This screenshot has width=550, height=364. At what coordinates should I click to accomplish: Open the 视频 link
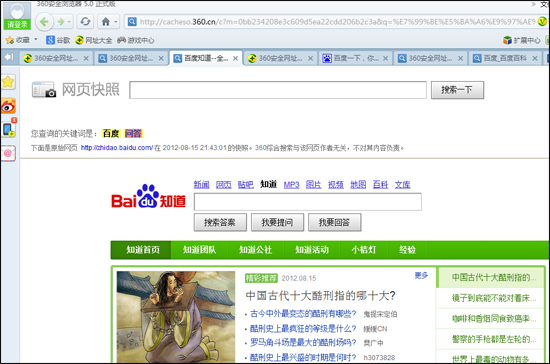[336, 184]
